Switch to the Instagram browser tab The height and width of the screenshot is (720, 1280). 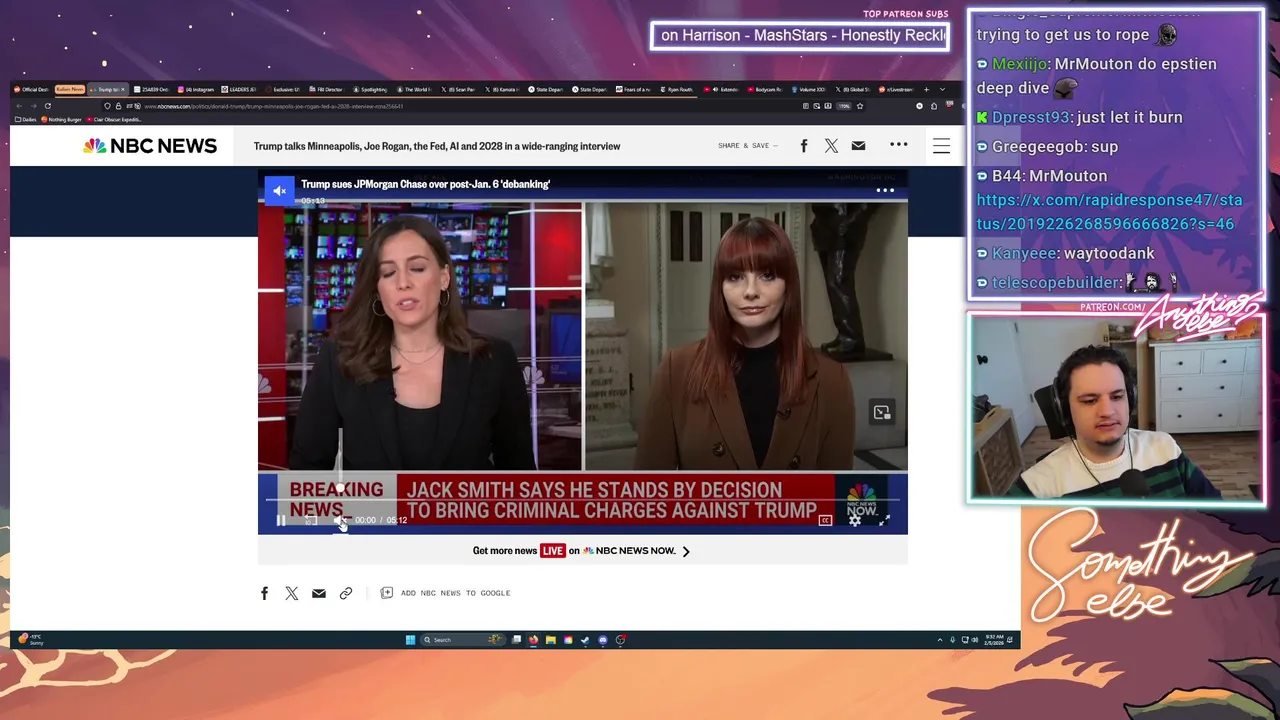pos(195,89)
